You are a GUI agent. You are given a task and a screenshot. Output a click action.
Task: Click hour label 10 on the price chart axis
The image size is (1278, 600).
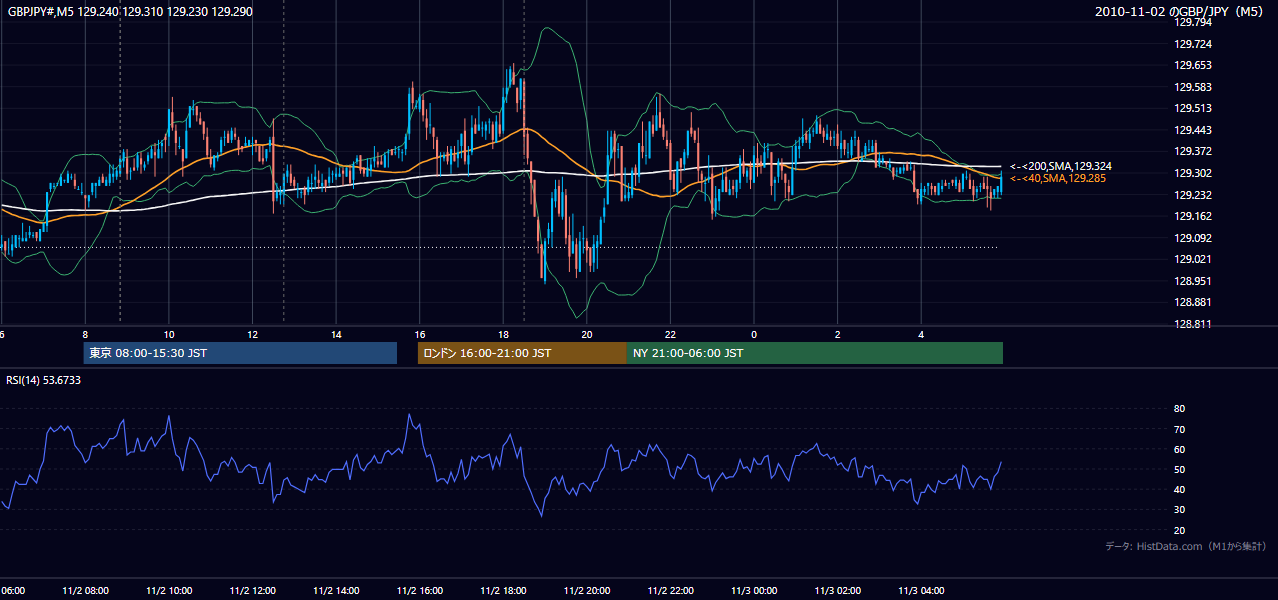(x=169, y=334)
